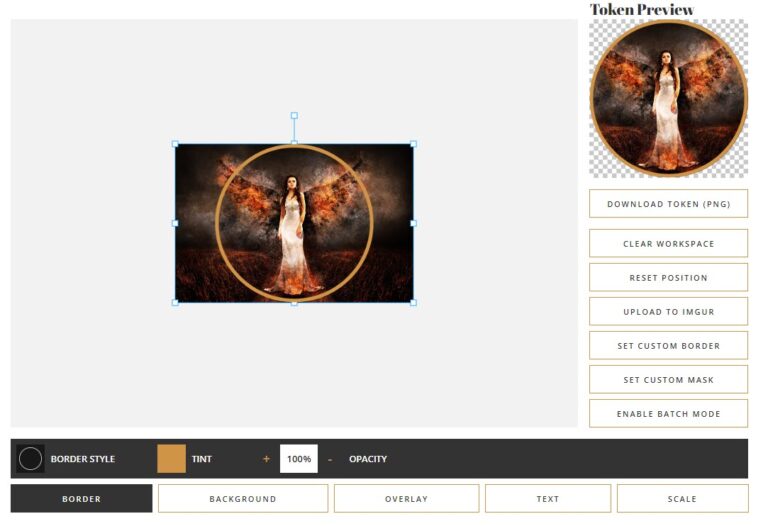
Task: Enable batch mode
Action: click(x=668, y=414)
